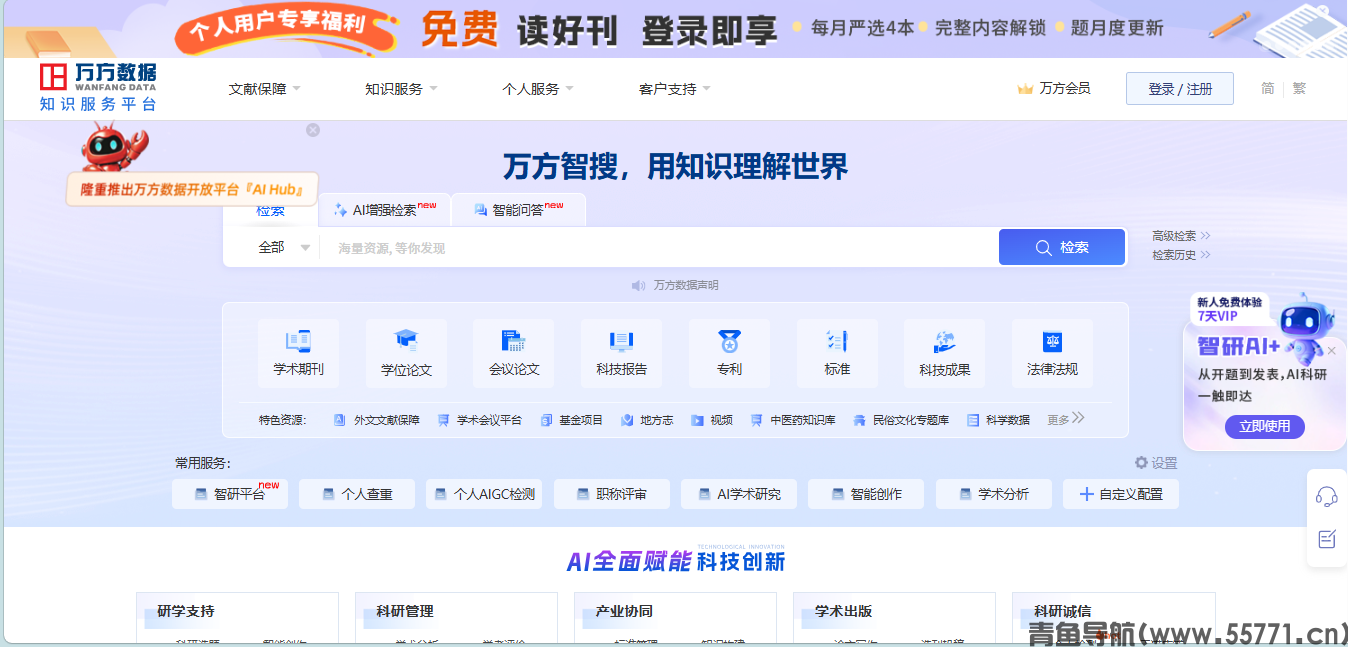1348x647 pixels.
Task: Switch to traditional Chinese 繁
Action: [x=1299, y=89]
